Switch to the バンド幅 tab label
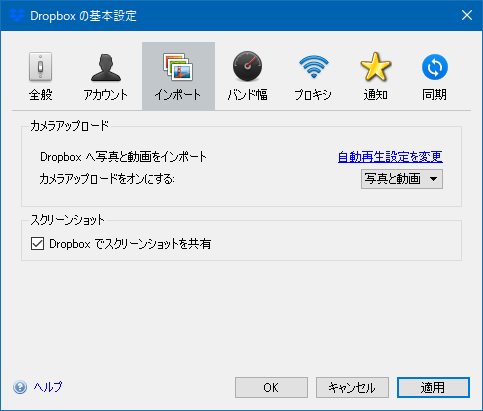 247,95
